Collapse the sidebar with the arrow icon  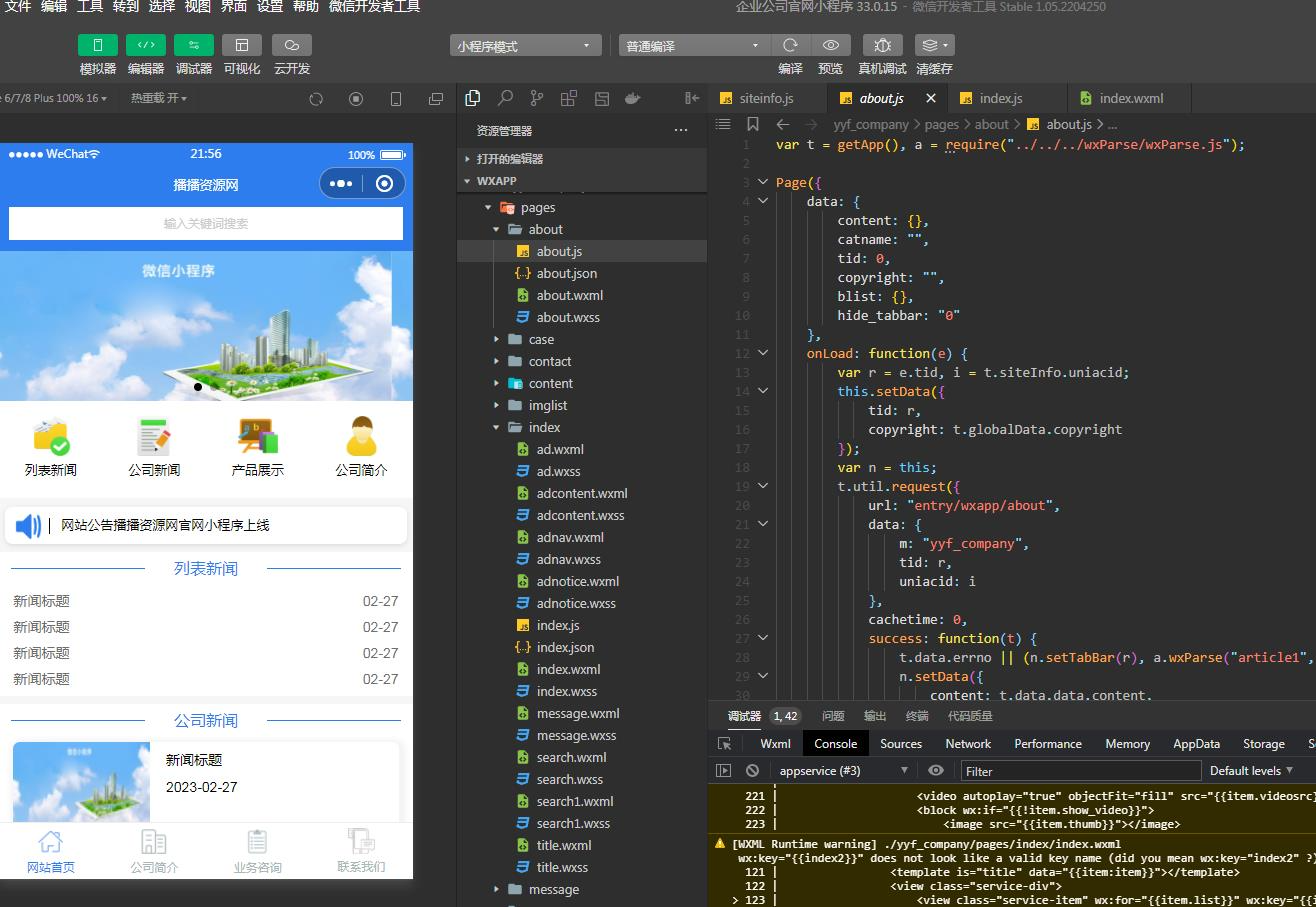691,98
